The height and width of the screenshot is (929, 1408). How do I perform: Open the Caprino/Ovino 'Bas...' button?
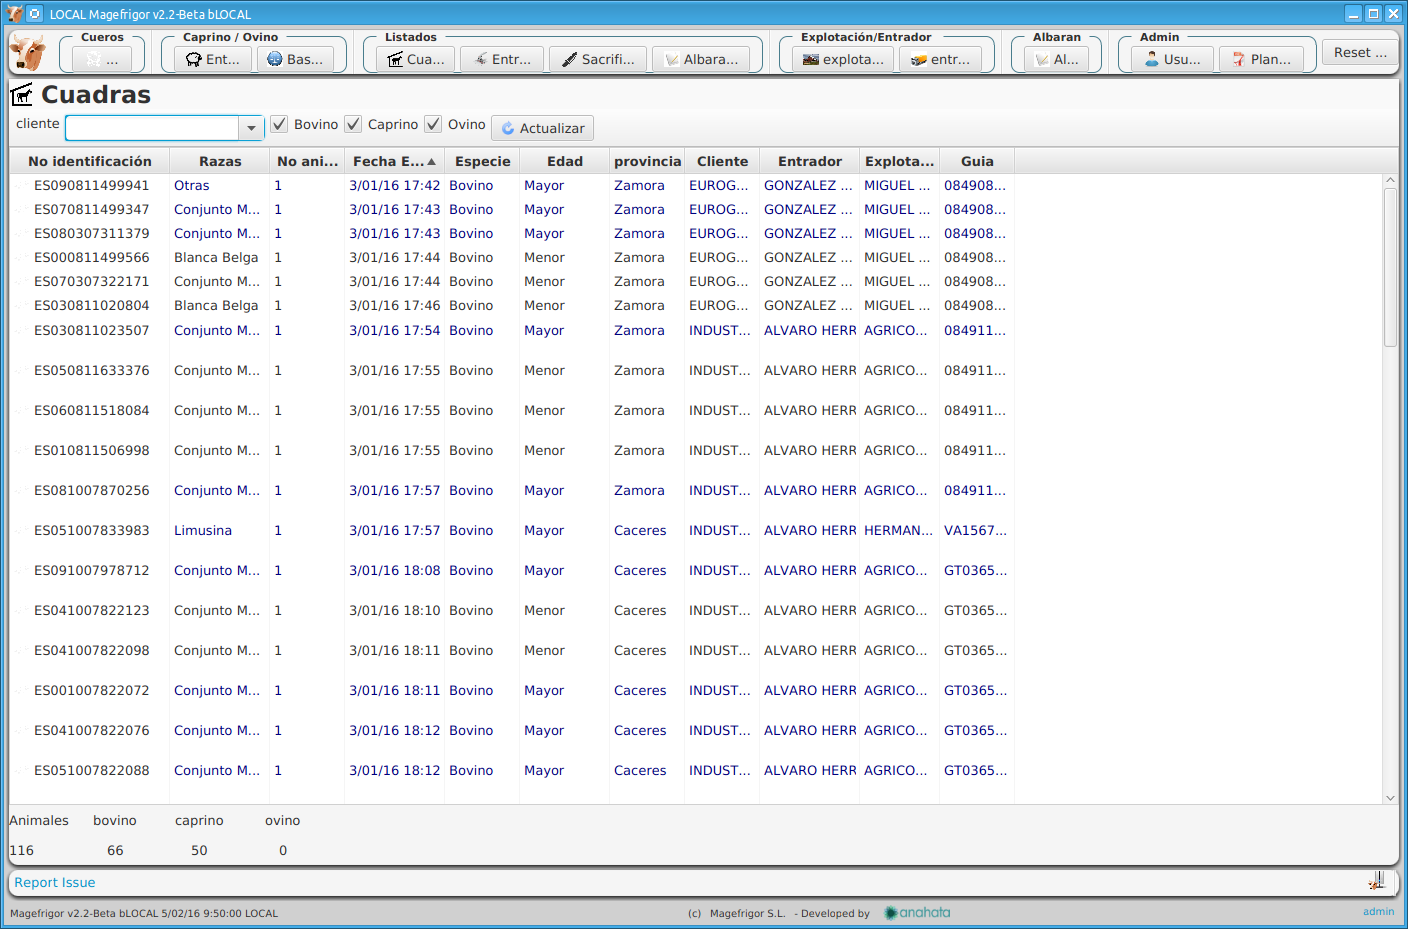click(x=296, y=59)
